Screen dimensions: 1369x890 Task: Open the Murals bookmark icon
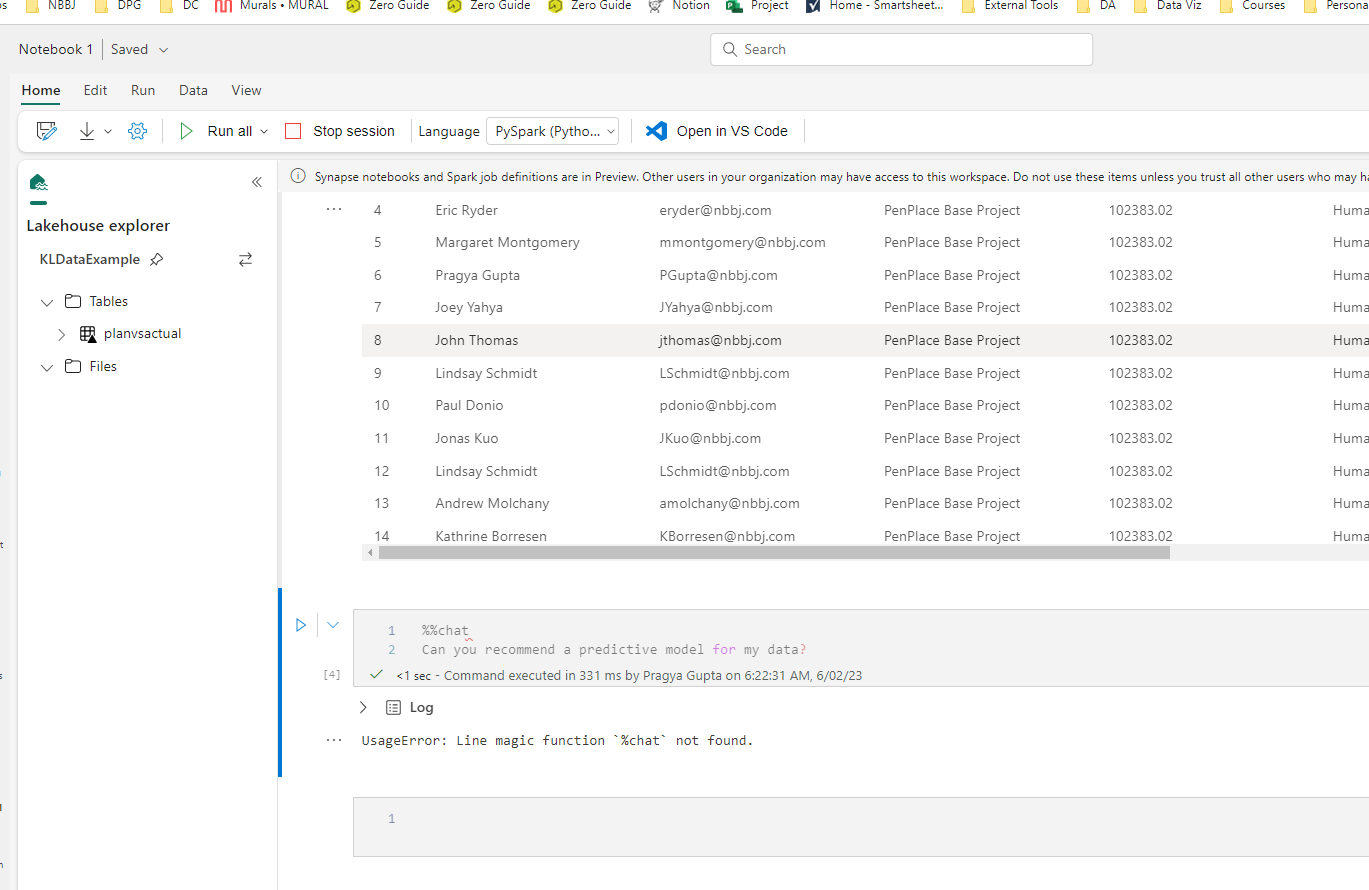(223, 5)
